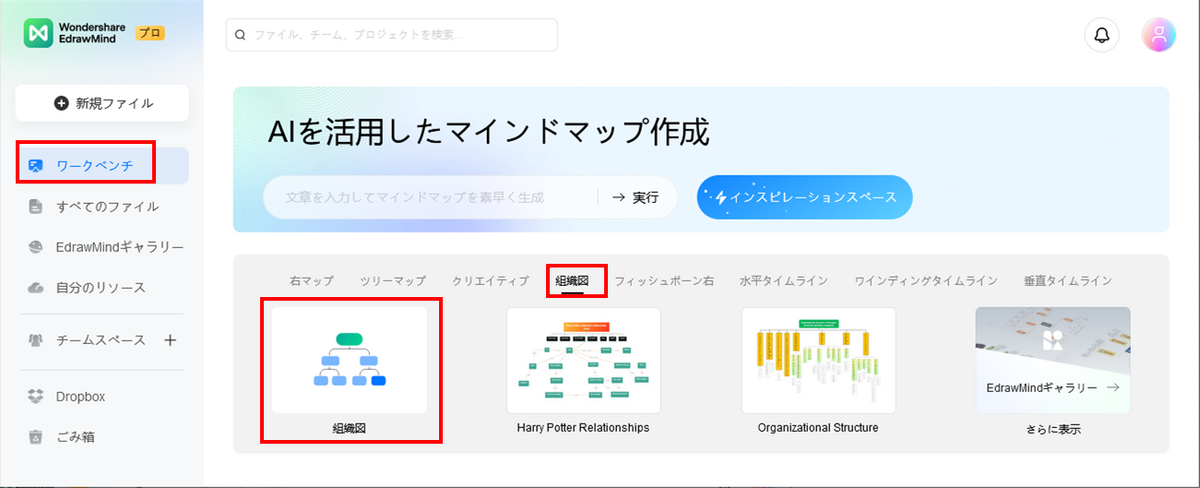Switch to the クリエイティブ tab

point(490,281)
